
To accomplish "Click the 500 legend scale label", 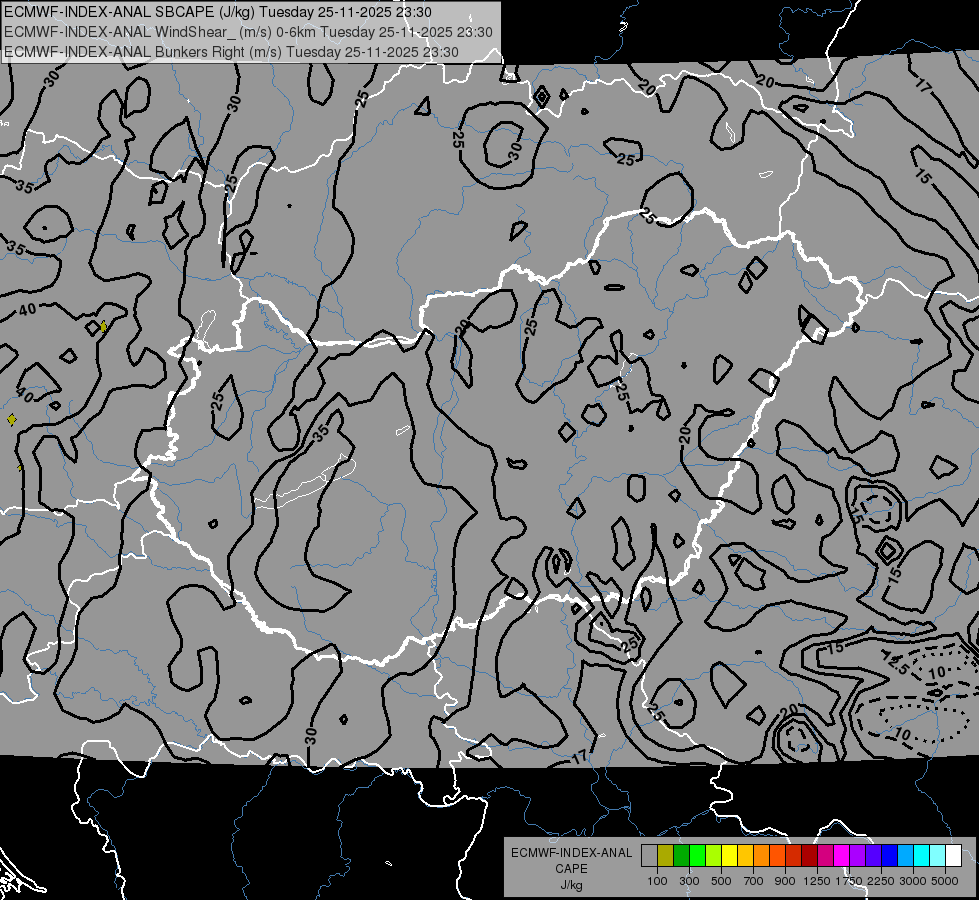I will [721, 881].
